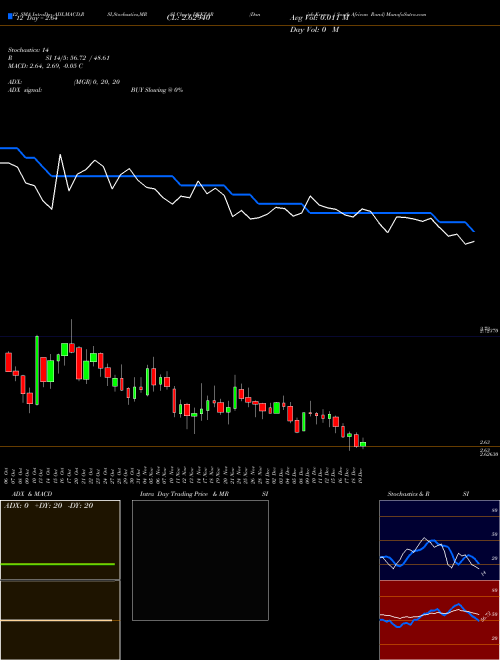Click the "SI 14/3: 36.72 / 48.61" value

77,58
